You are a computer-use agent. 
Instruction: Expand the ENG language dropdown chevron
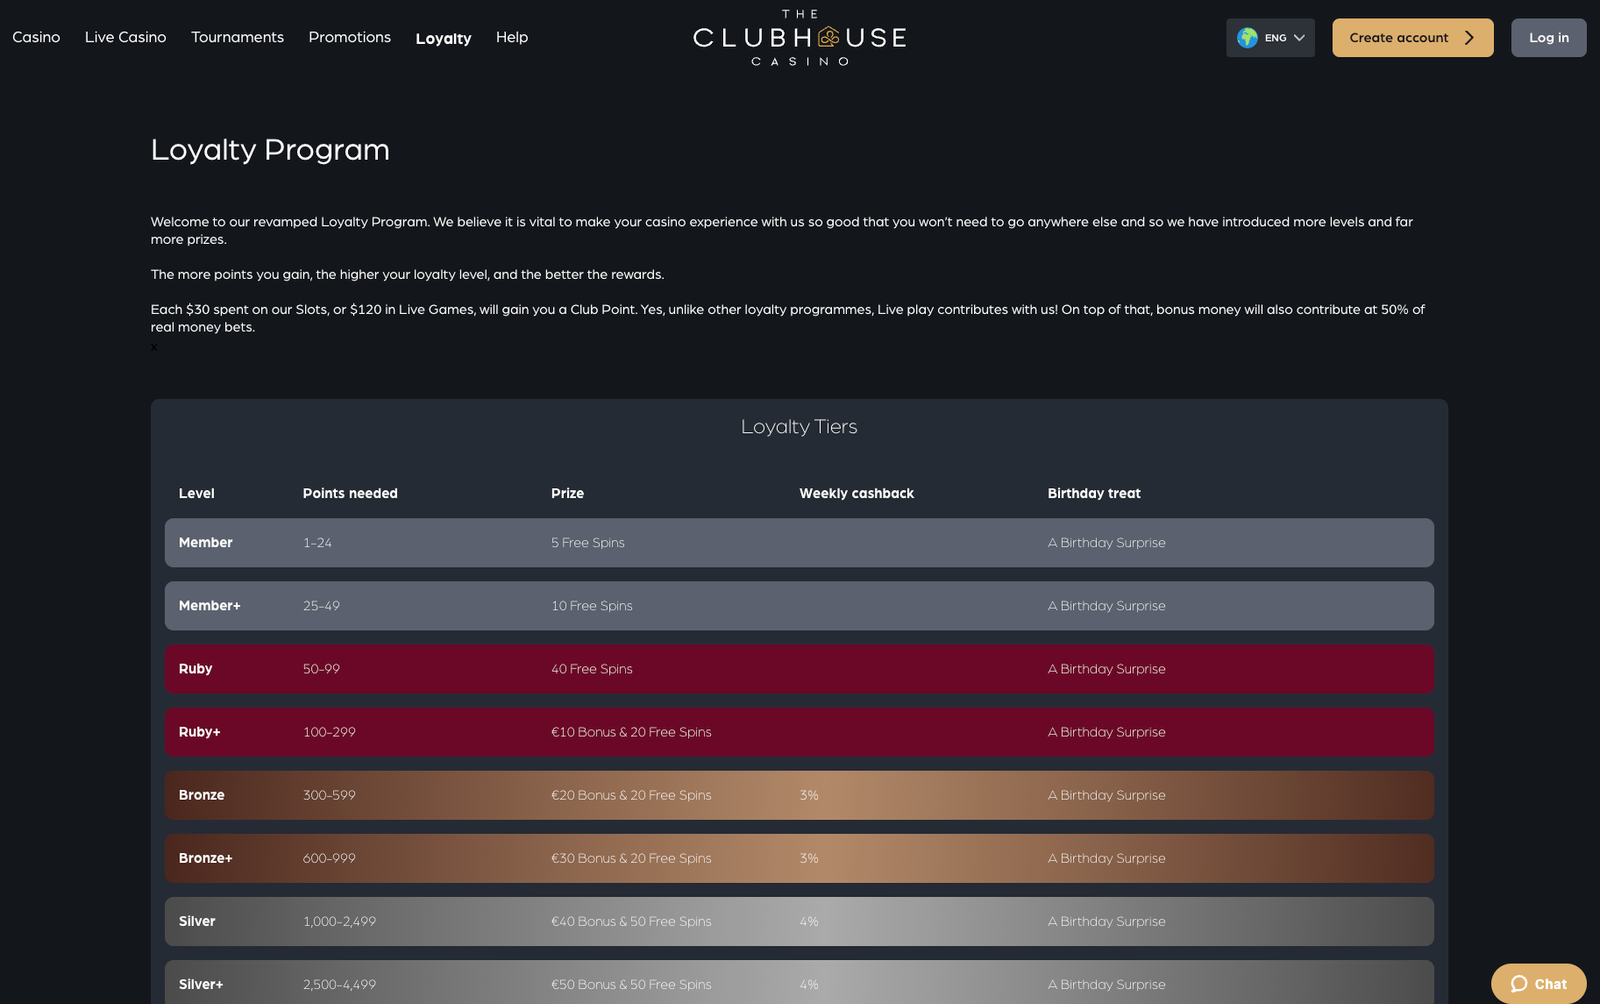1299,38
